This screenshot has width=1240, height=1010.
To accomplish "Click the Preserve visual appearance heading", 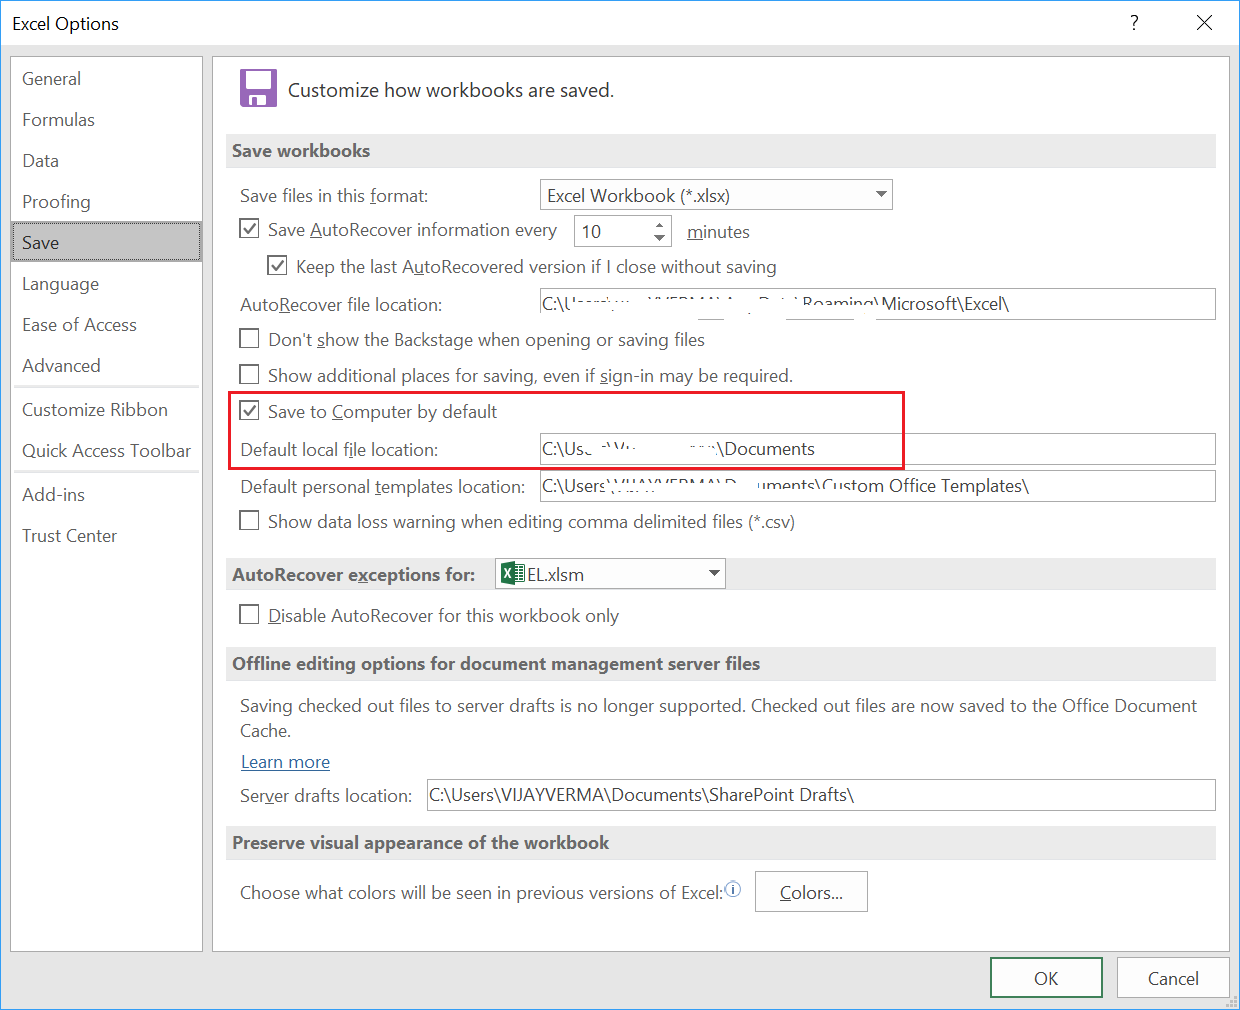I will pos(420,842).
